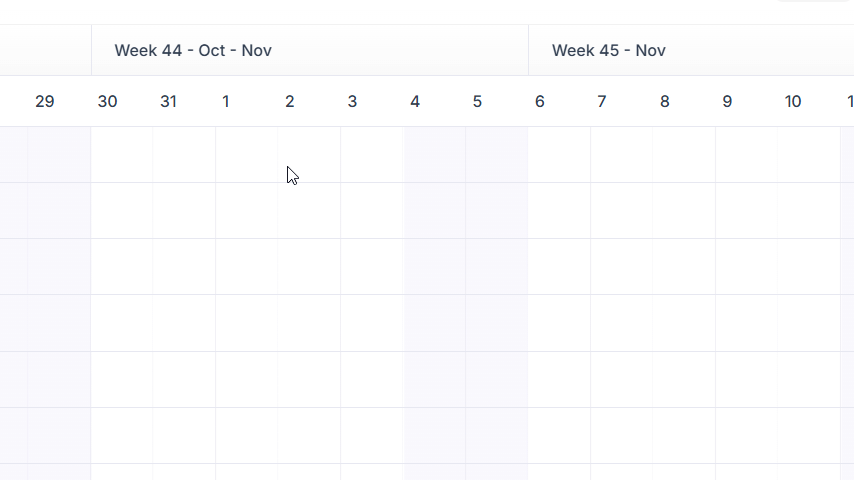
Task: Click the date 29 column header
Action: point(45,101)
